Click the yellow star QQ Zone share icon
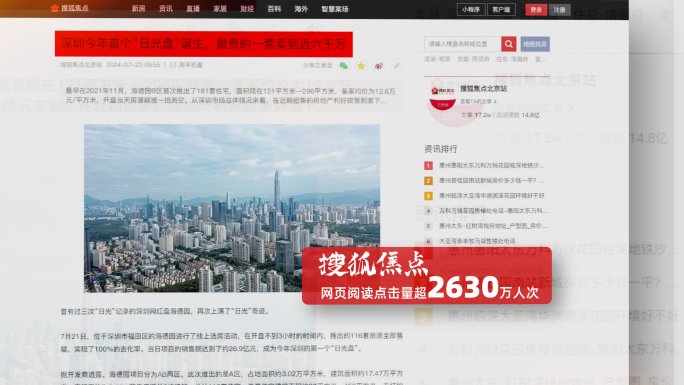This screenshot has width=684, height=385. pyautogui.click(x=361, y=66)
